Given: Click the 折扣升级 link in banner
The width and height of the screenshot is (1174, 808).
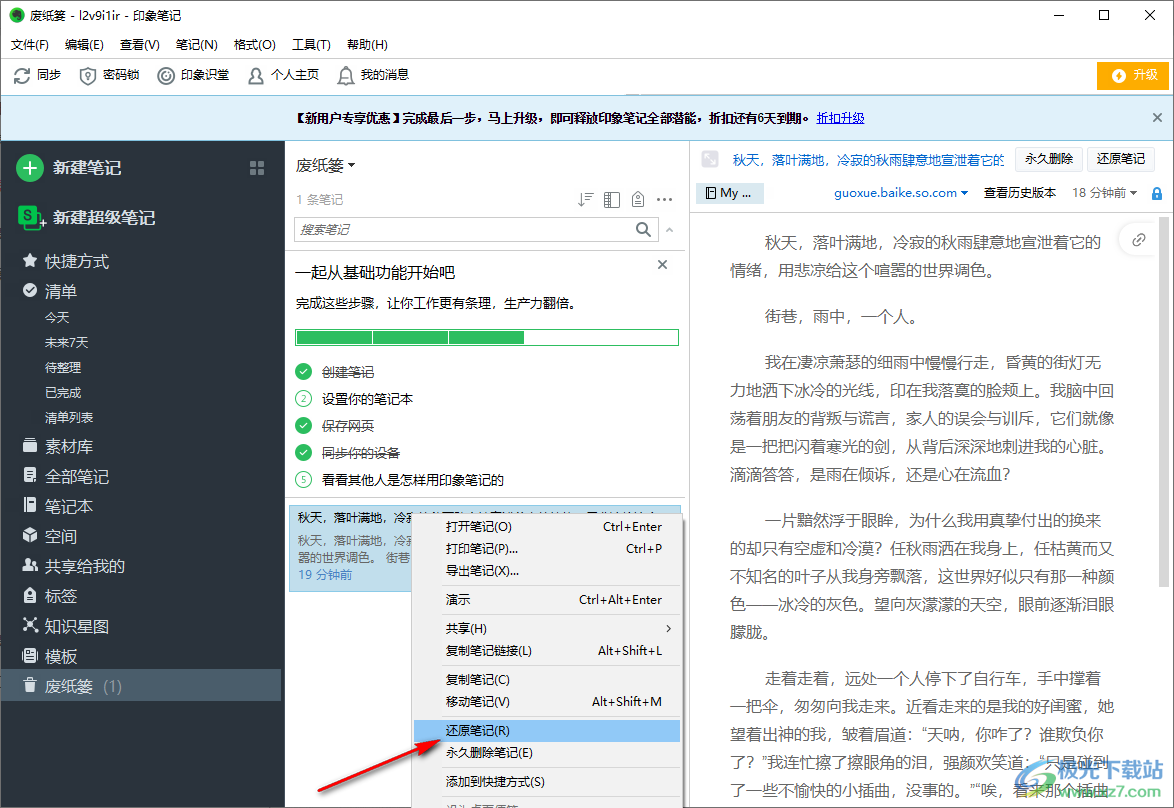Looking at the screenshot, I should click(x=840, y=118).
